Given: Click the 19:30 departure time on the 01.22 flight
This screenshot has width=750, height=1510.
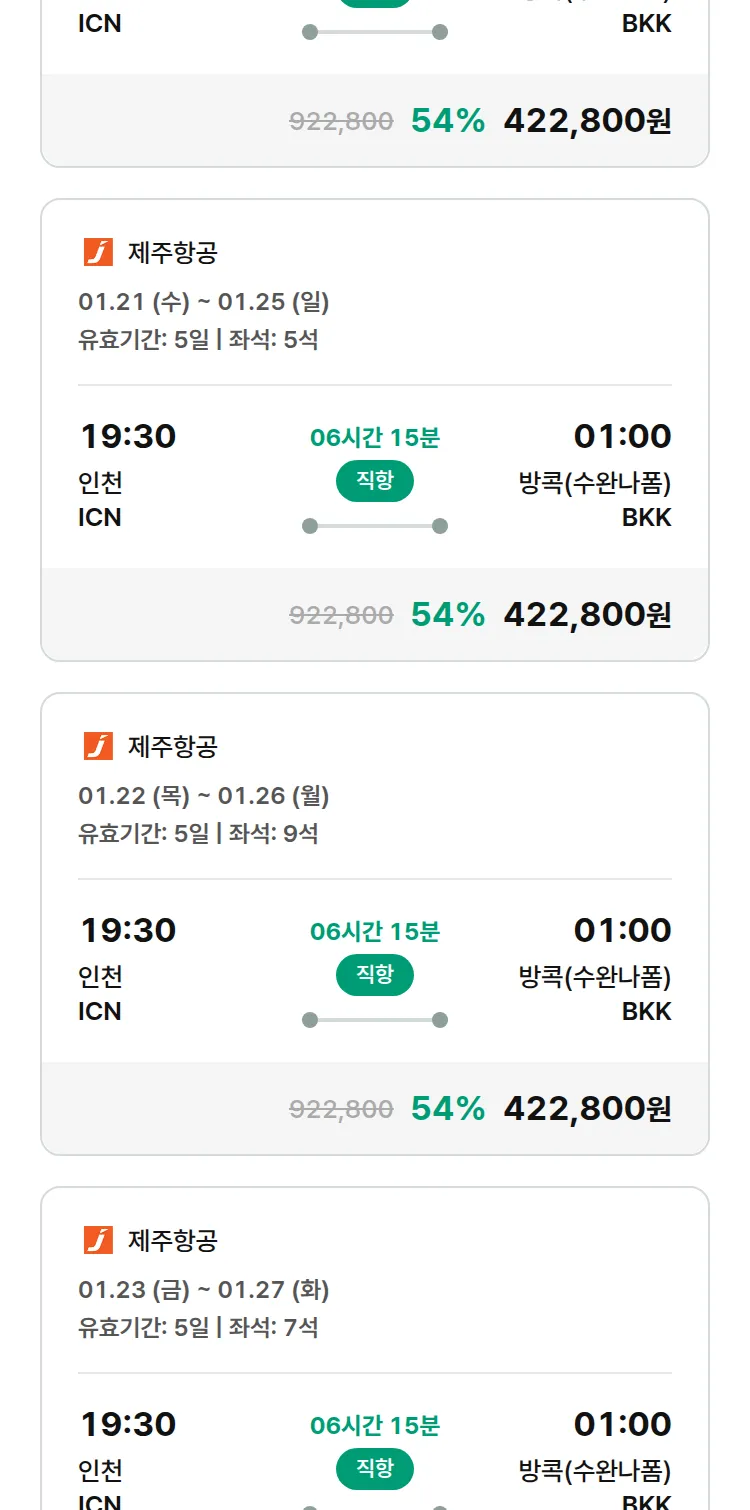Looking at the screenshot, I should (128, 930).
